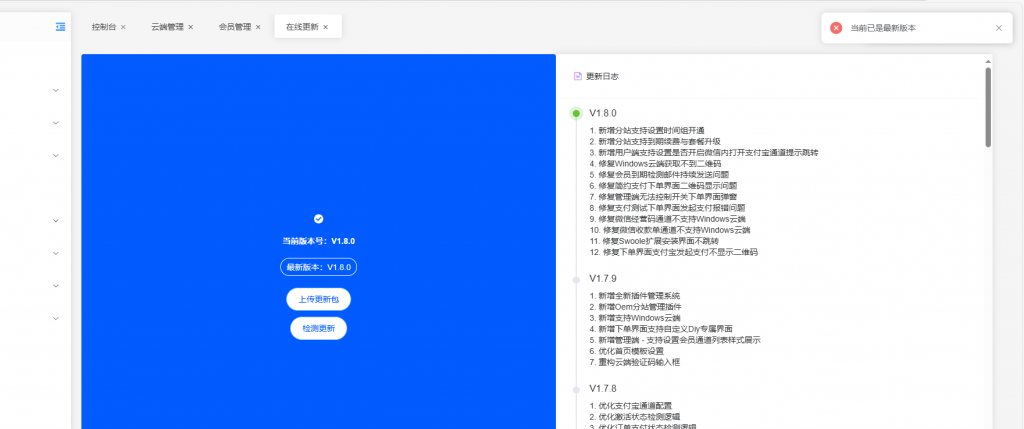This screenshot has height=429, width=1024.
Task: Close the 云端管理 tab
Action: [190, 27]
